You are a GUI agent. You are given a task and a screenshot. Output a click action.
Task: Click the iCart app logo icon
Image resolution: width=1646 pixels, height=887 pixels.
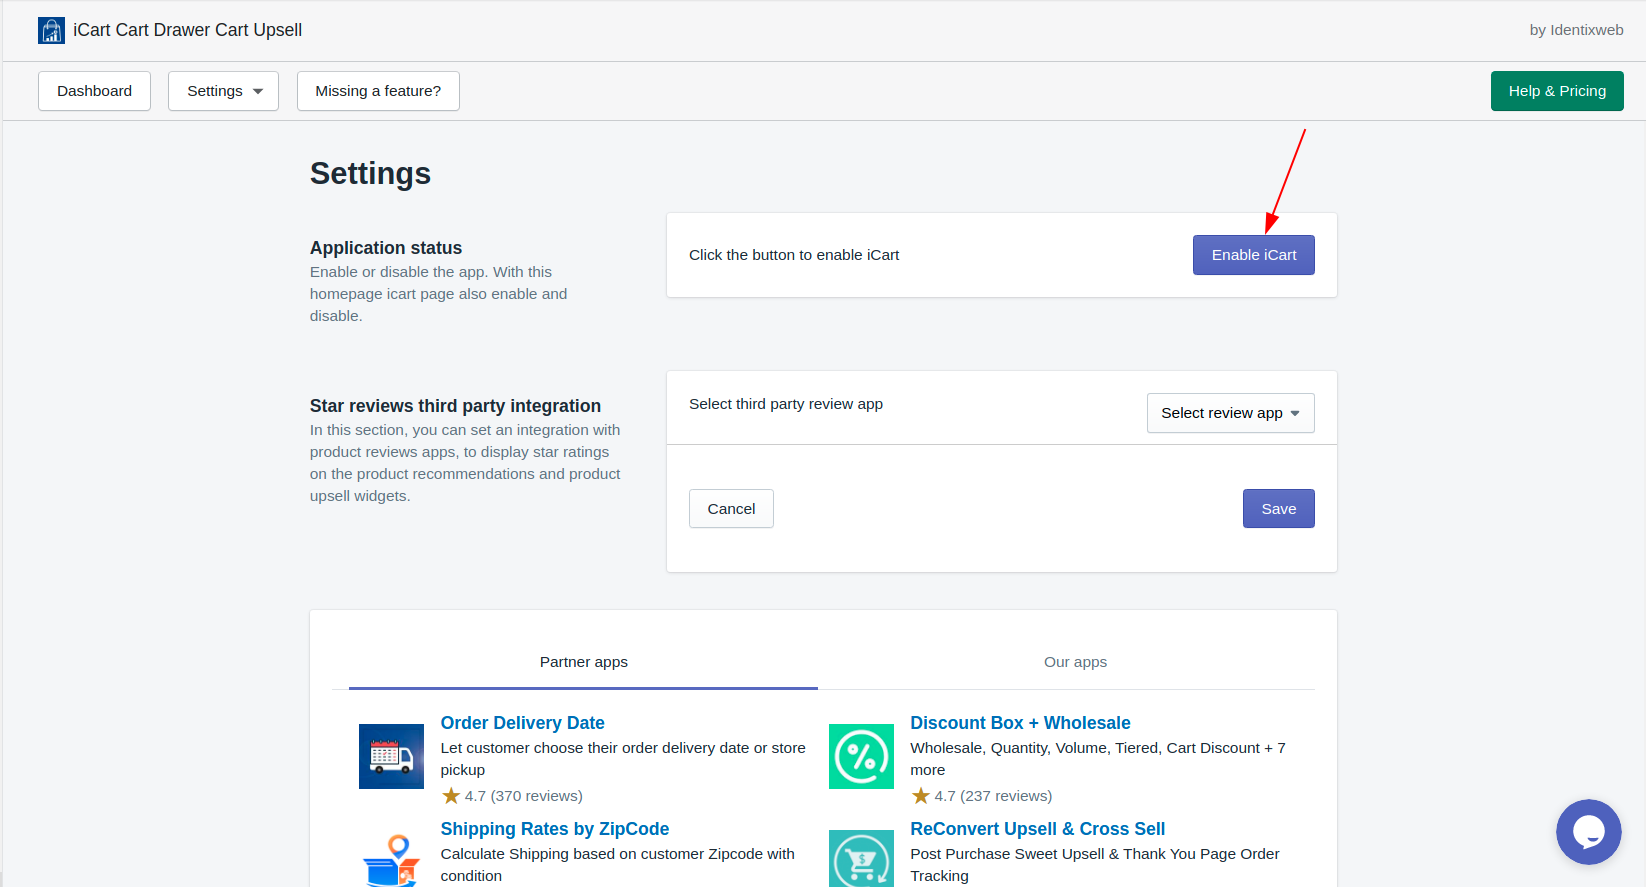[51, 30]
